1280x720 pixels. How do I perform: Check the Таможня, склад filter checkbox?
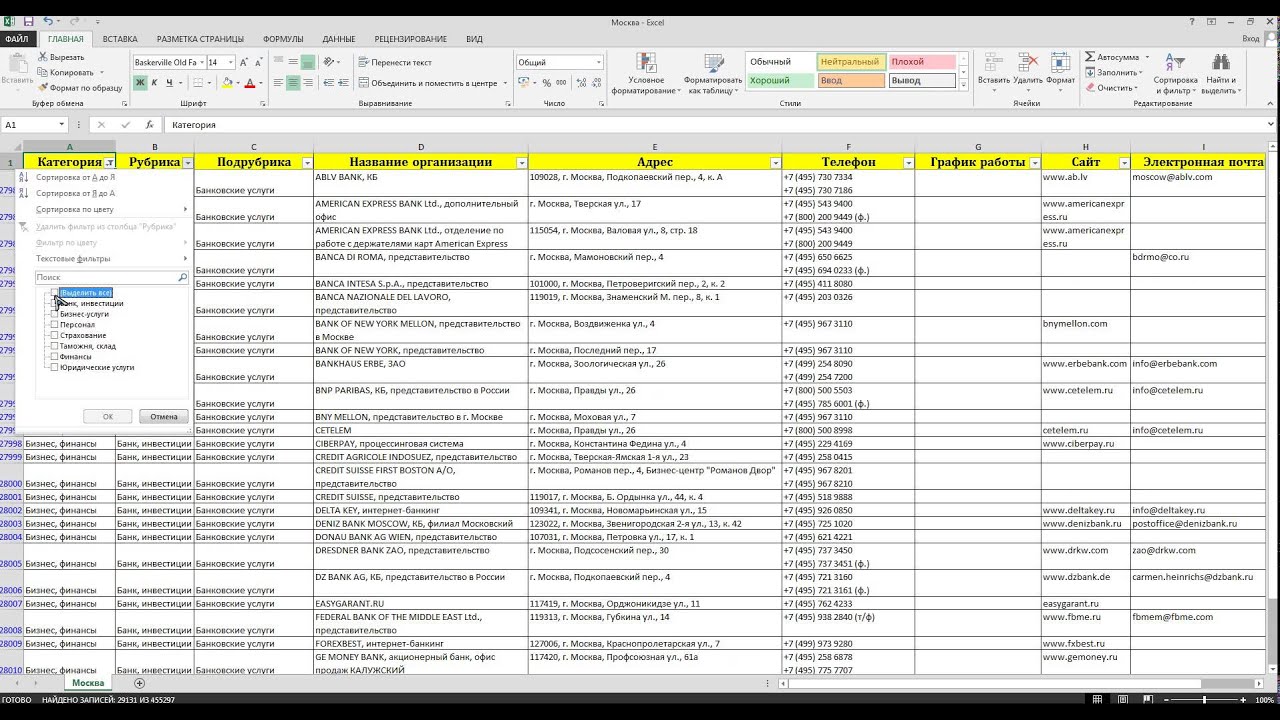click(x=55, y=346)
